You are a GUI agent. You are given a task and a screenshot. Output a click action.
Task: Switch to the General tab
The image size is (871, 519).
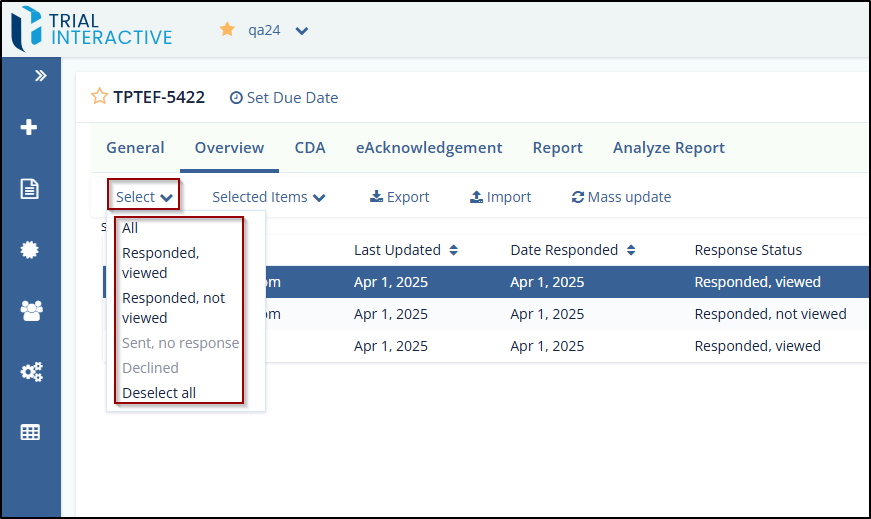[x=135, y=148]
